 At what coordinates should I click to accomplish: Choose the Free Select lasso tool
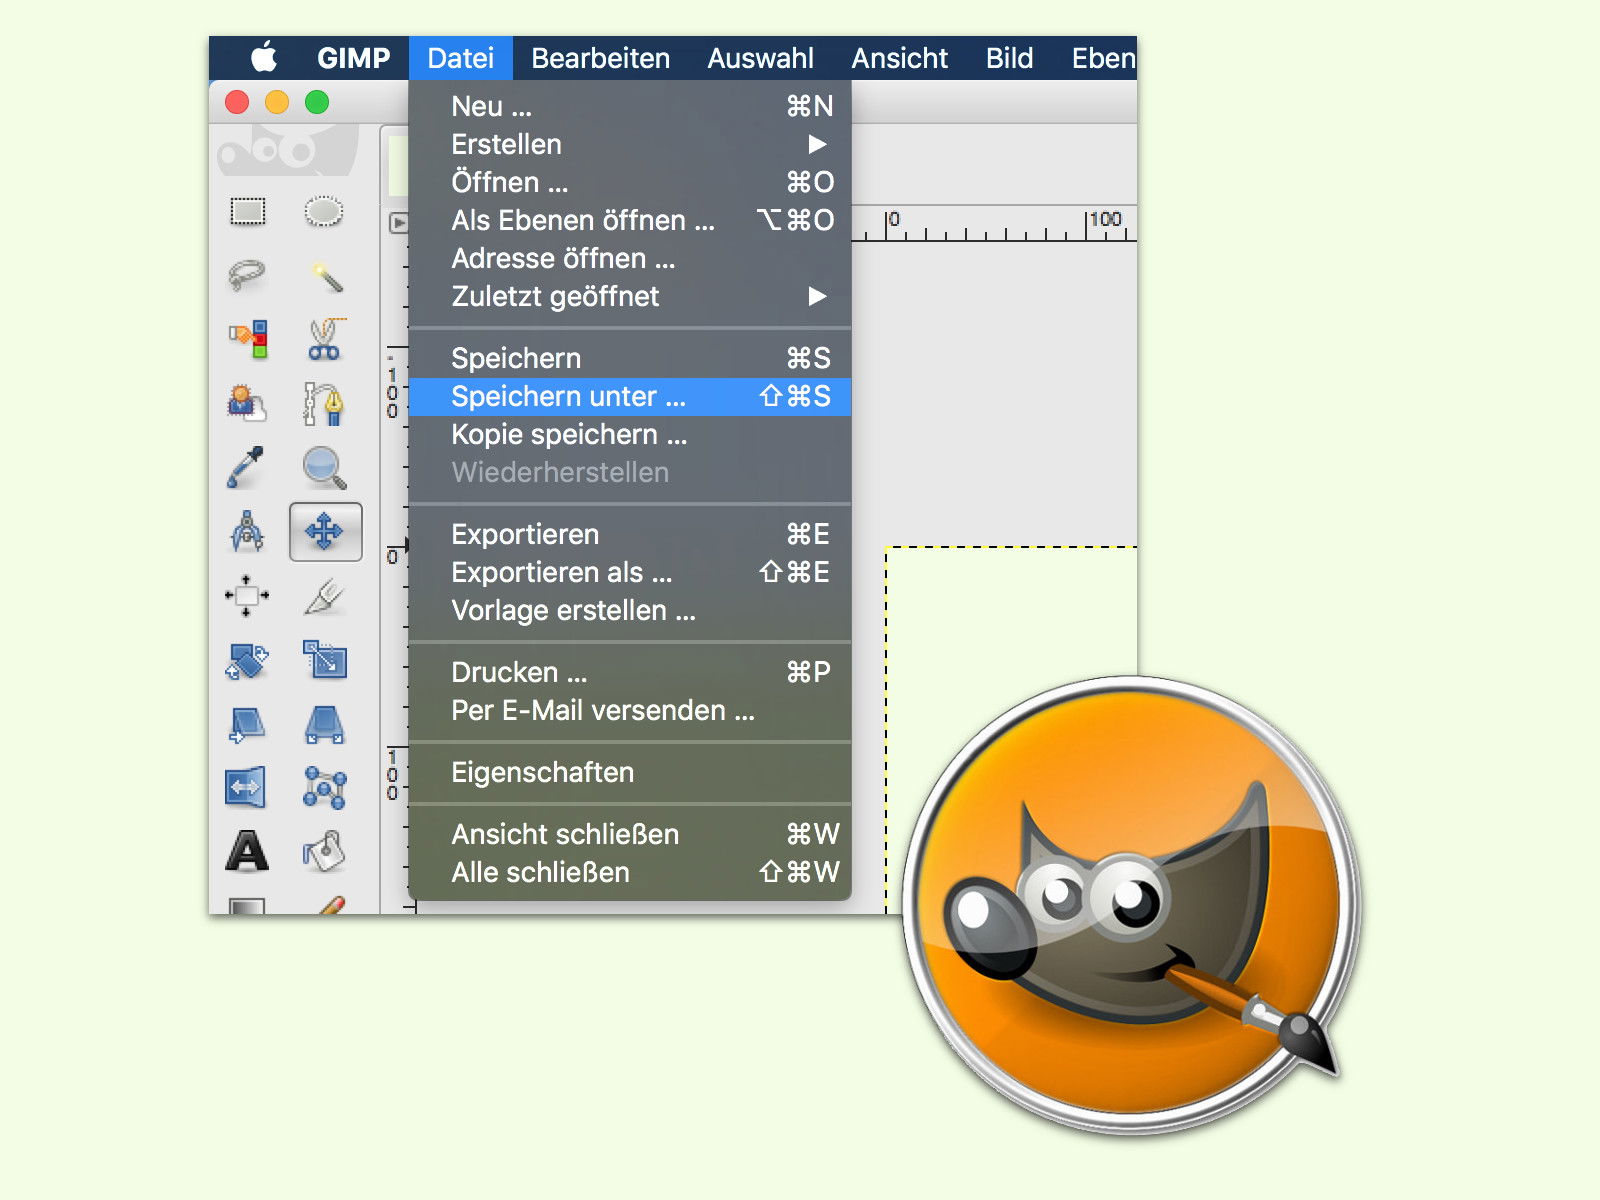coord(247,275)
